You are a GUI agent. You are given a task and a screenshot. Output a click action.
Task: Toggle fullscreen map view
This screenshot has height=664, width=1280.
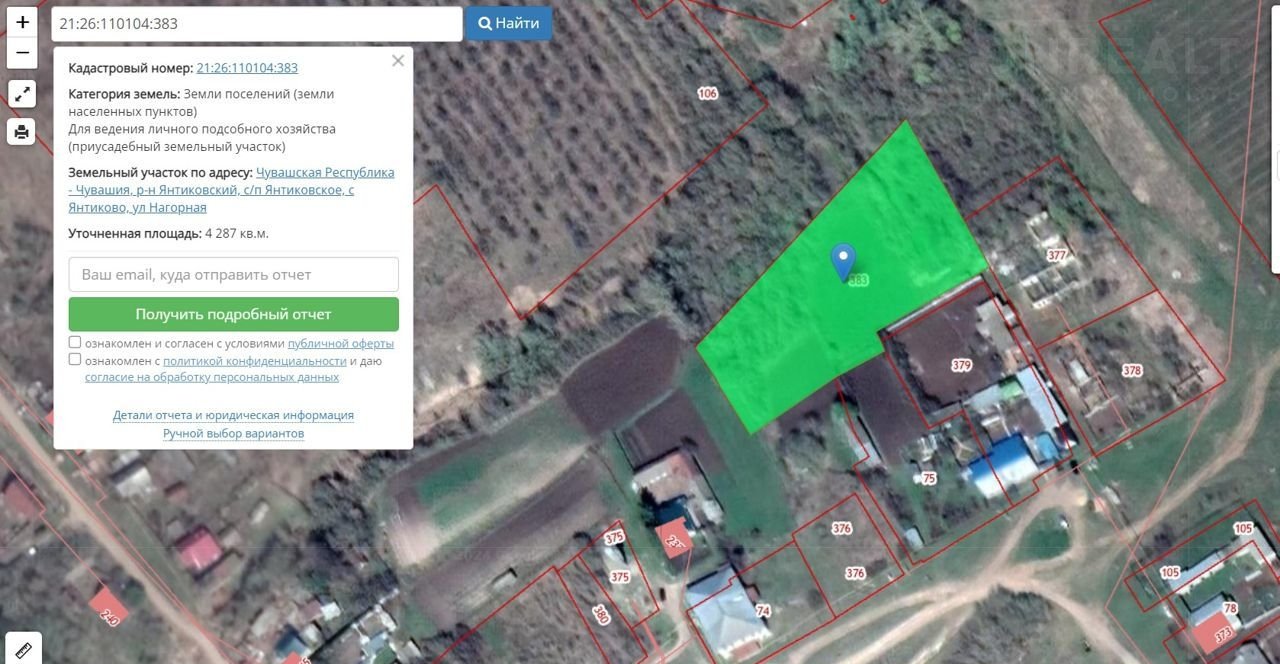click(22, 94)
